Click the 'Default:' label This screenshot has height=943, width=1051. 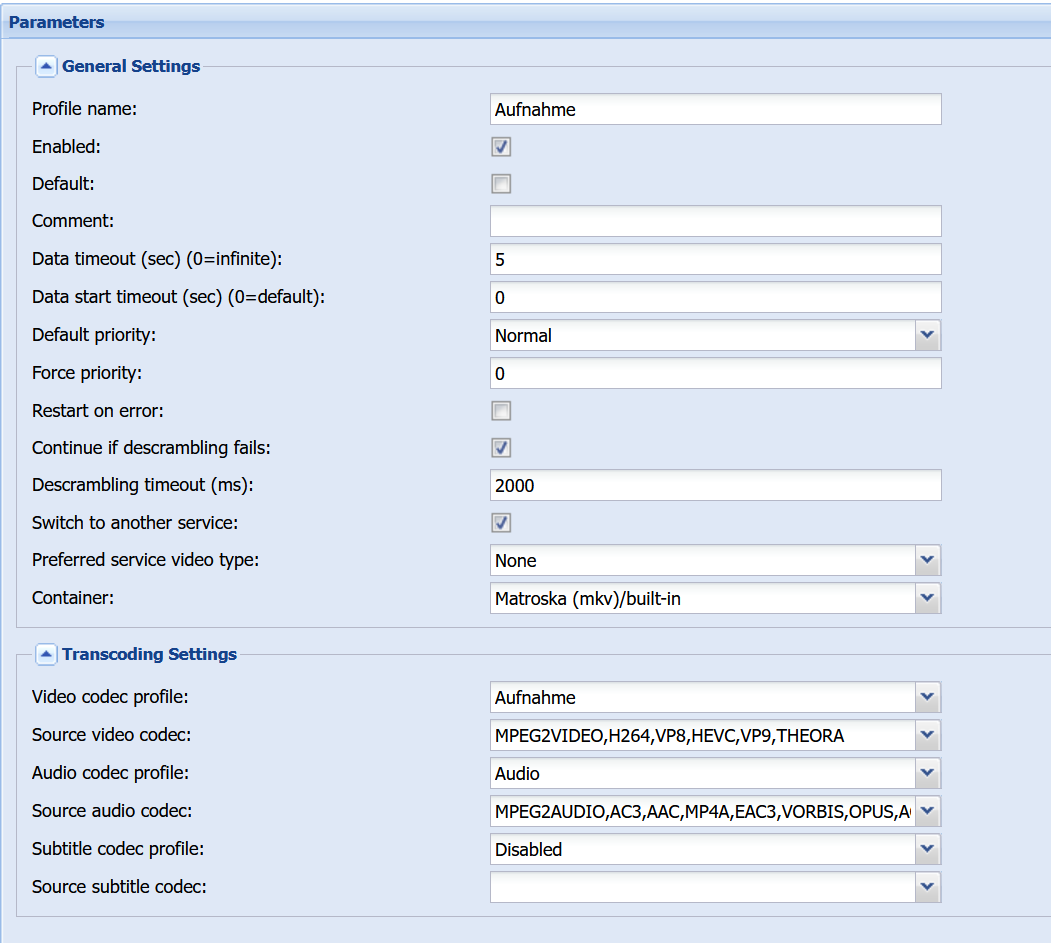[x=63, y=184]
